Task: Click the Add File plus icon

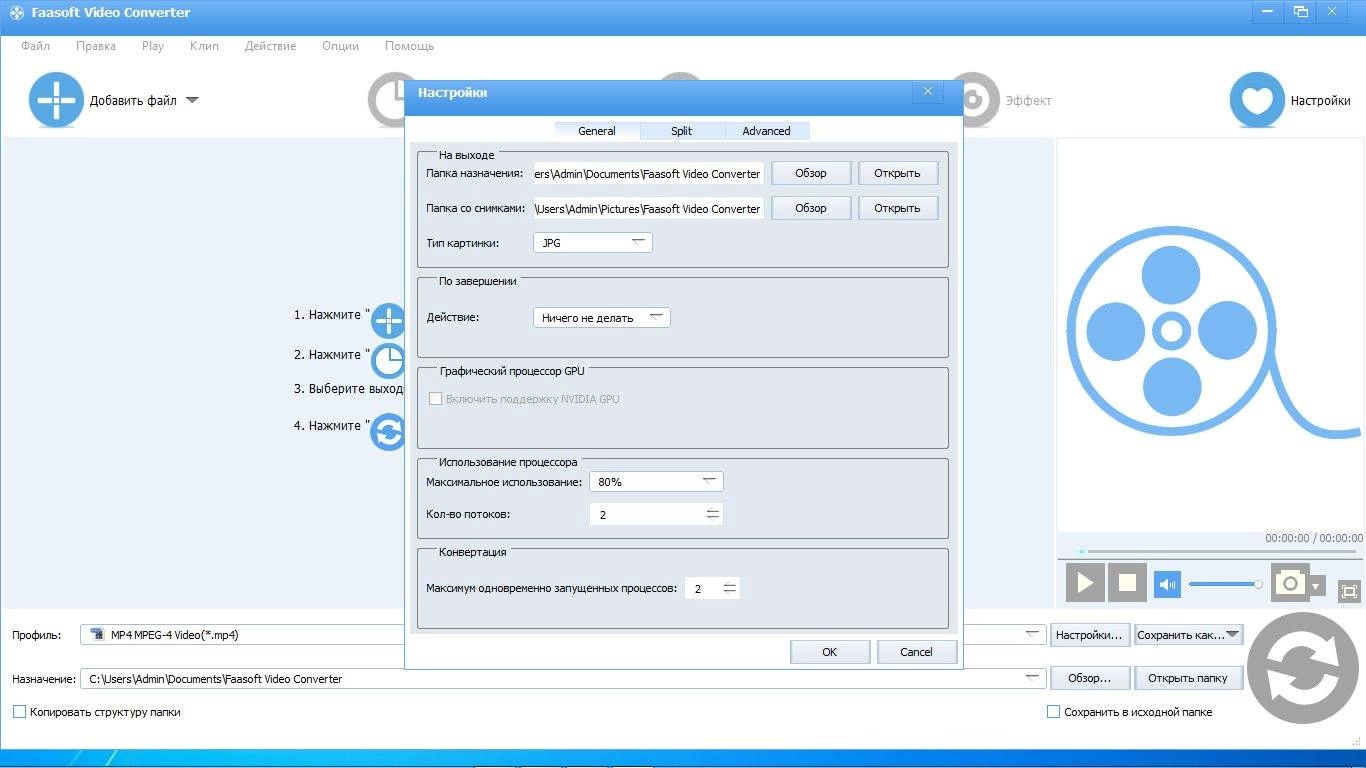Action: click(56, 100)
